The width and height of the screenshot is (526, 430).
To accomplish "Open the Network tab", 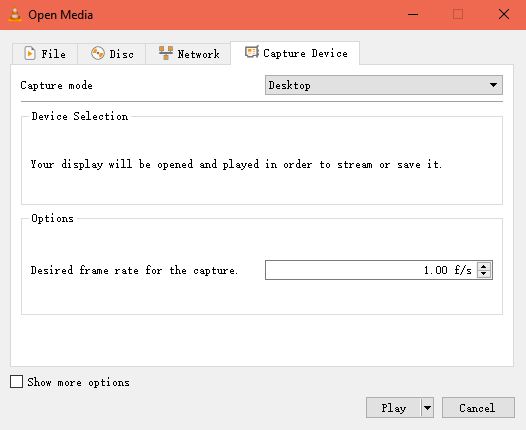I will point(188,54).
